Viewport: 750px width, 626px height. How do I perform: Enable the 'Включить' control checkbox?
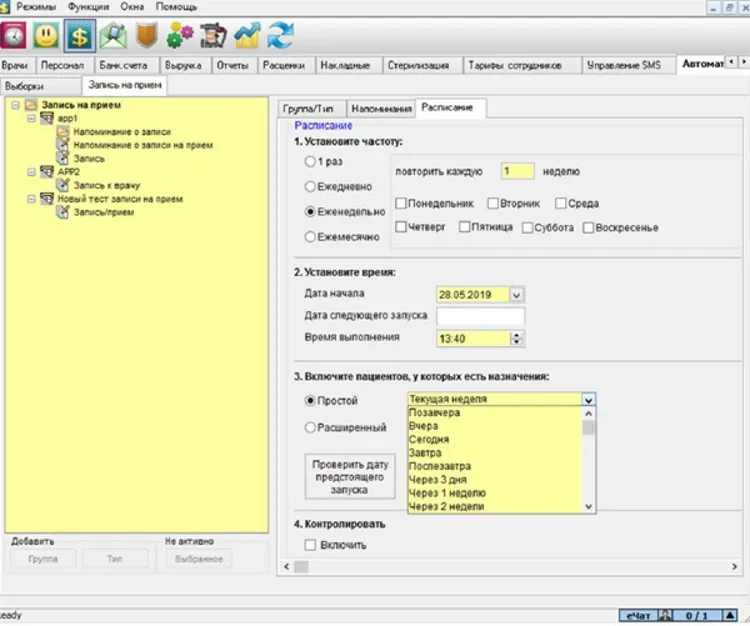coord(310,545)
